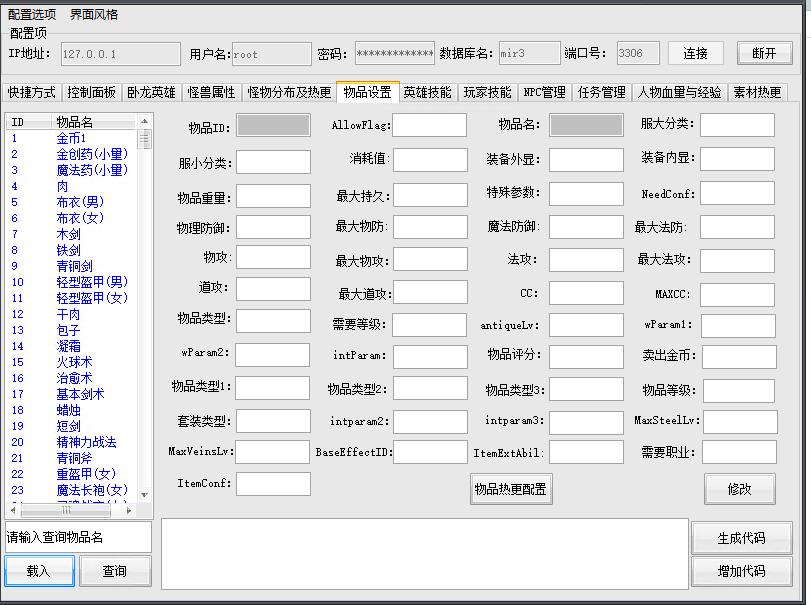Click the 生成代码 button
The width and height of the screenshot is (811, 605).
coord(741,537)
